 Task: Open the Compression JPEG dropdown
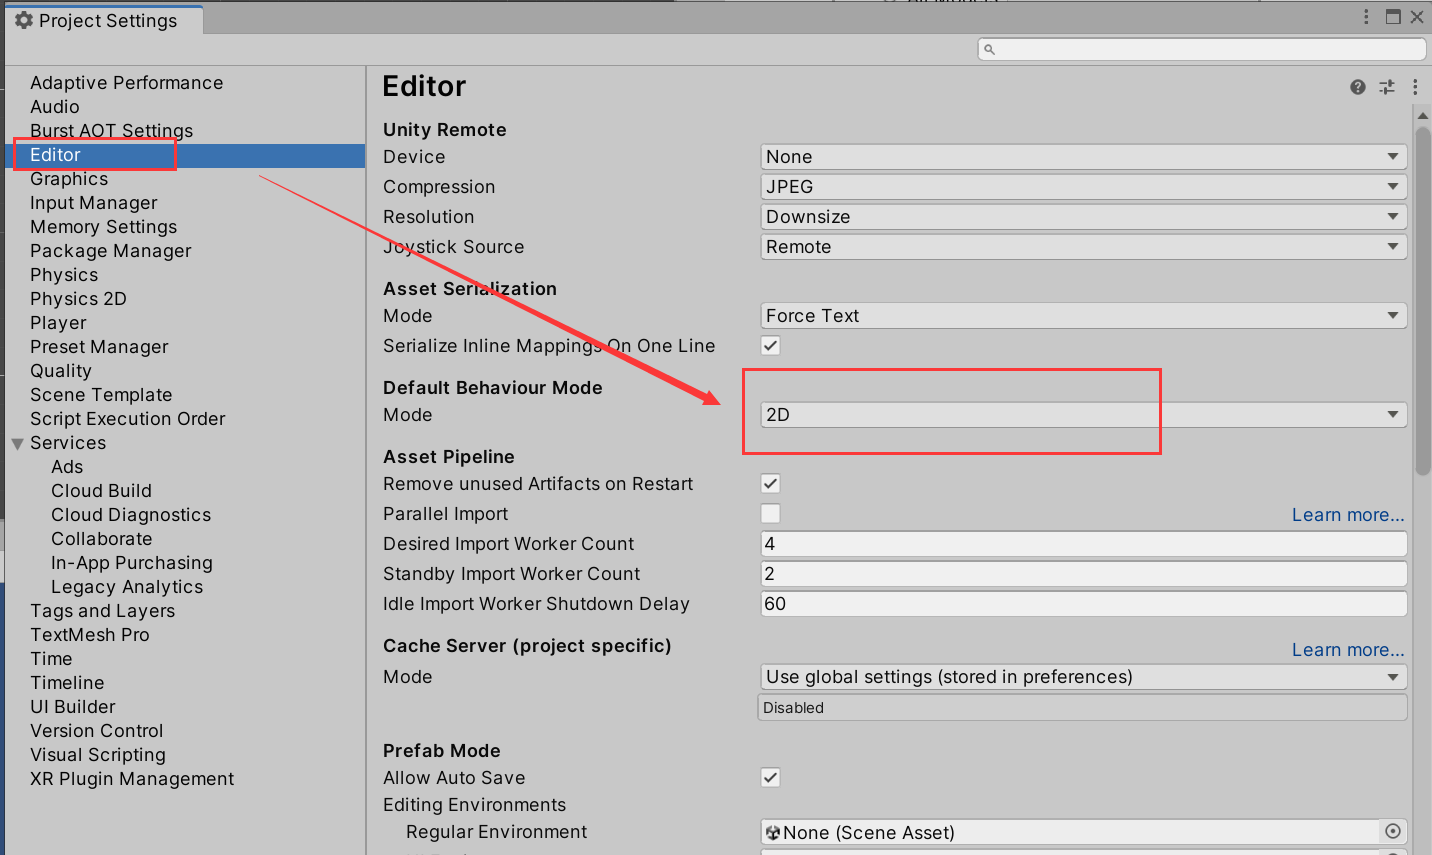coord(1083,187)
